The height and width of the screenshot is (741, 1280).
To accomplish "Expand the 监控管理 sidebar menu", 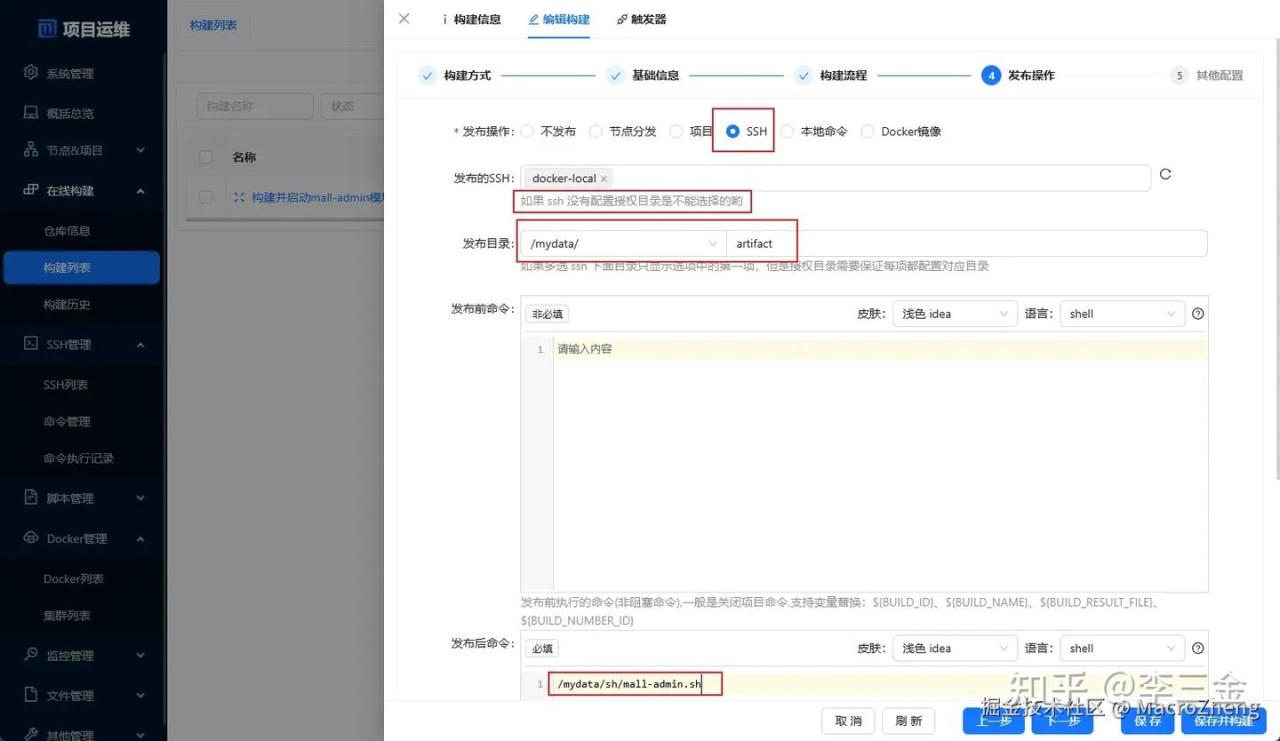I will coord(140,656).
